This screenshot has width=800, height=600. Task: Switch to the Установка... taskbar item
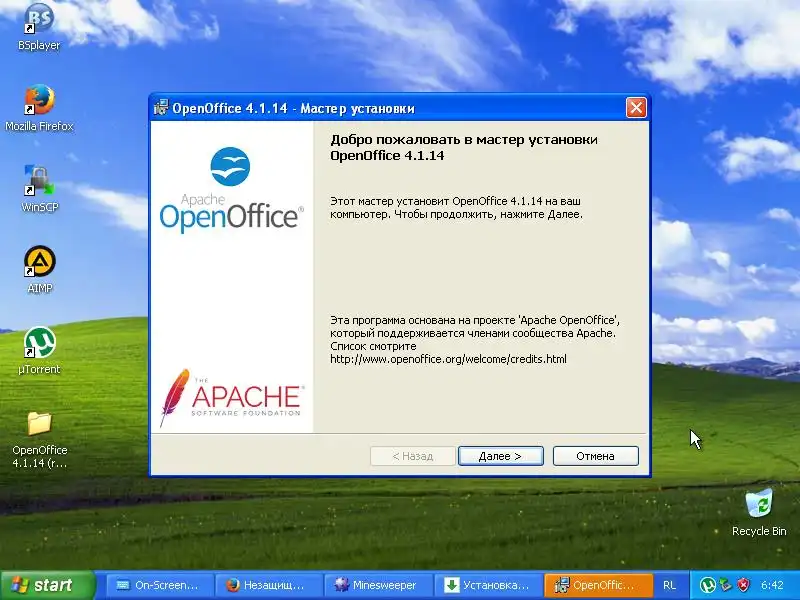coord(488,585)
